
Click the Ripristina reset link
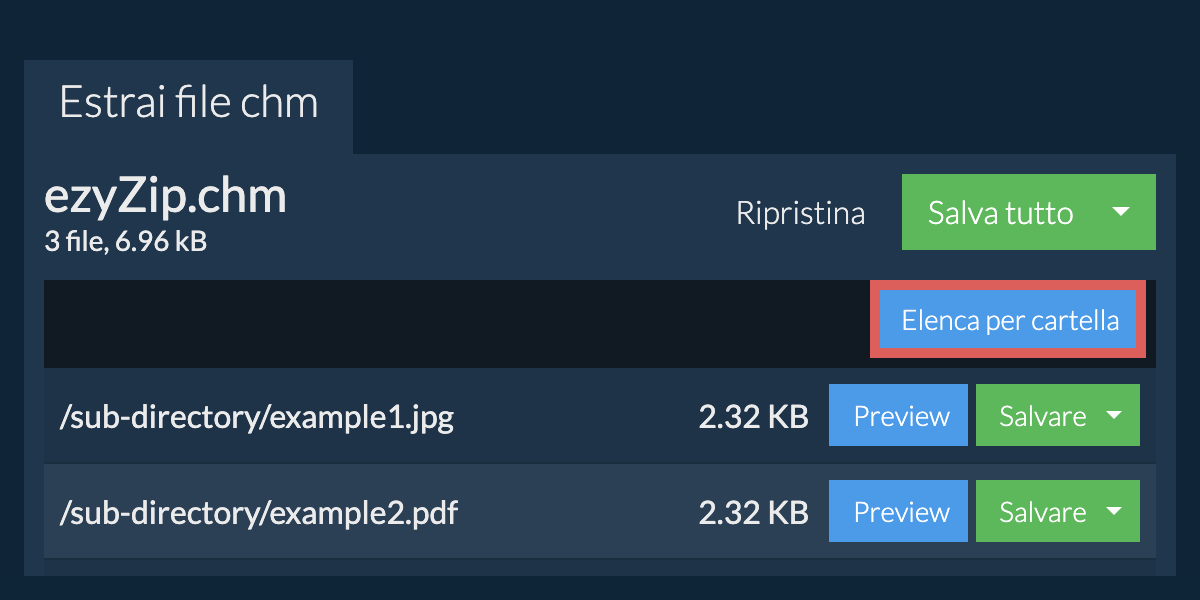point(800,213)
